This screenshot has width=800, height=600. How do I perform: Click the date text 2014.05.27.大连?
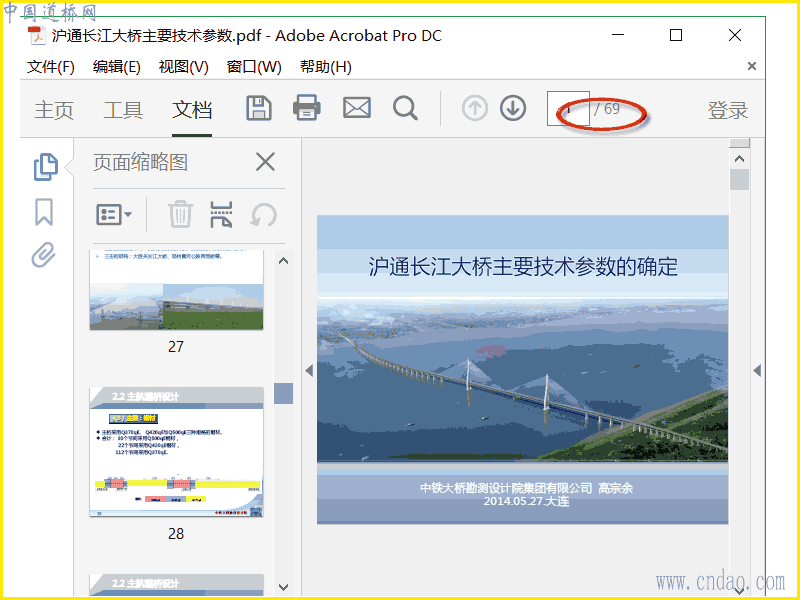527,501
